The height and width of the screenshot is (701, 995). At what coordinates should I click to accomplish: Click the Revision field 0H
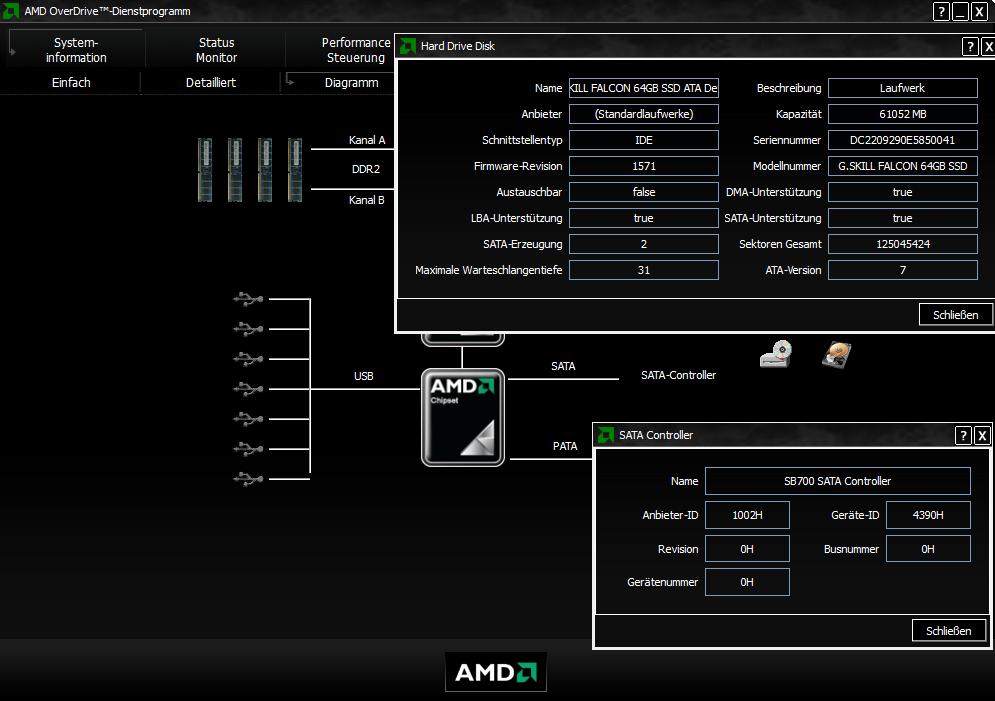[747, 549]
